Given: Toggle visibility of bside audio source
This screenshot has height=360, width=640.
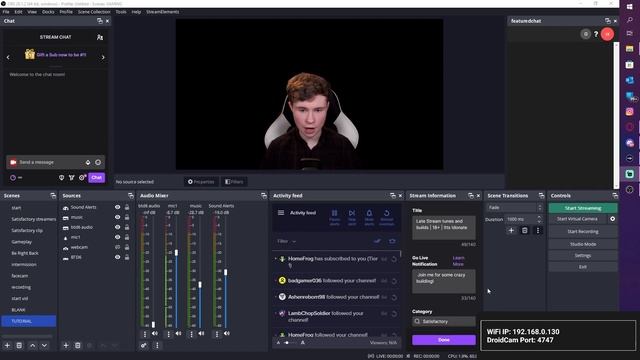Looking at the screenshot, I should click(118, 227).
